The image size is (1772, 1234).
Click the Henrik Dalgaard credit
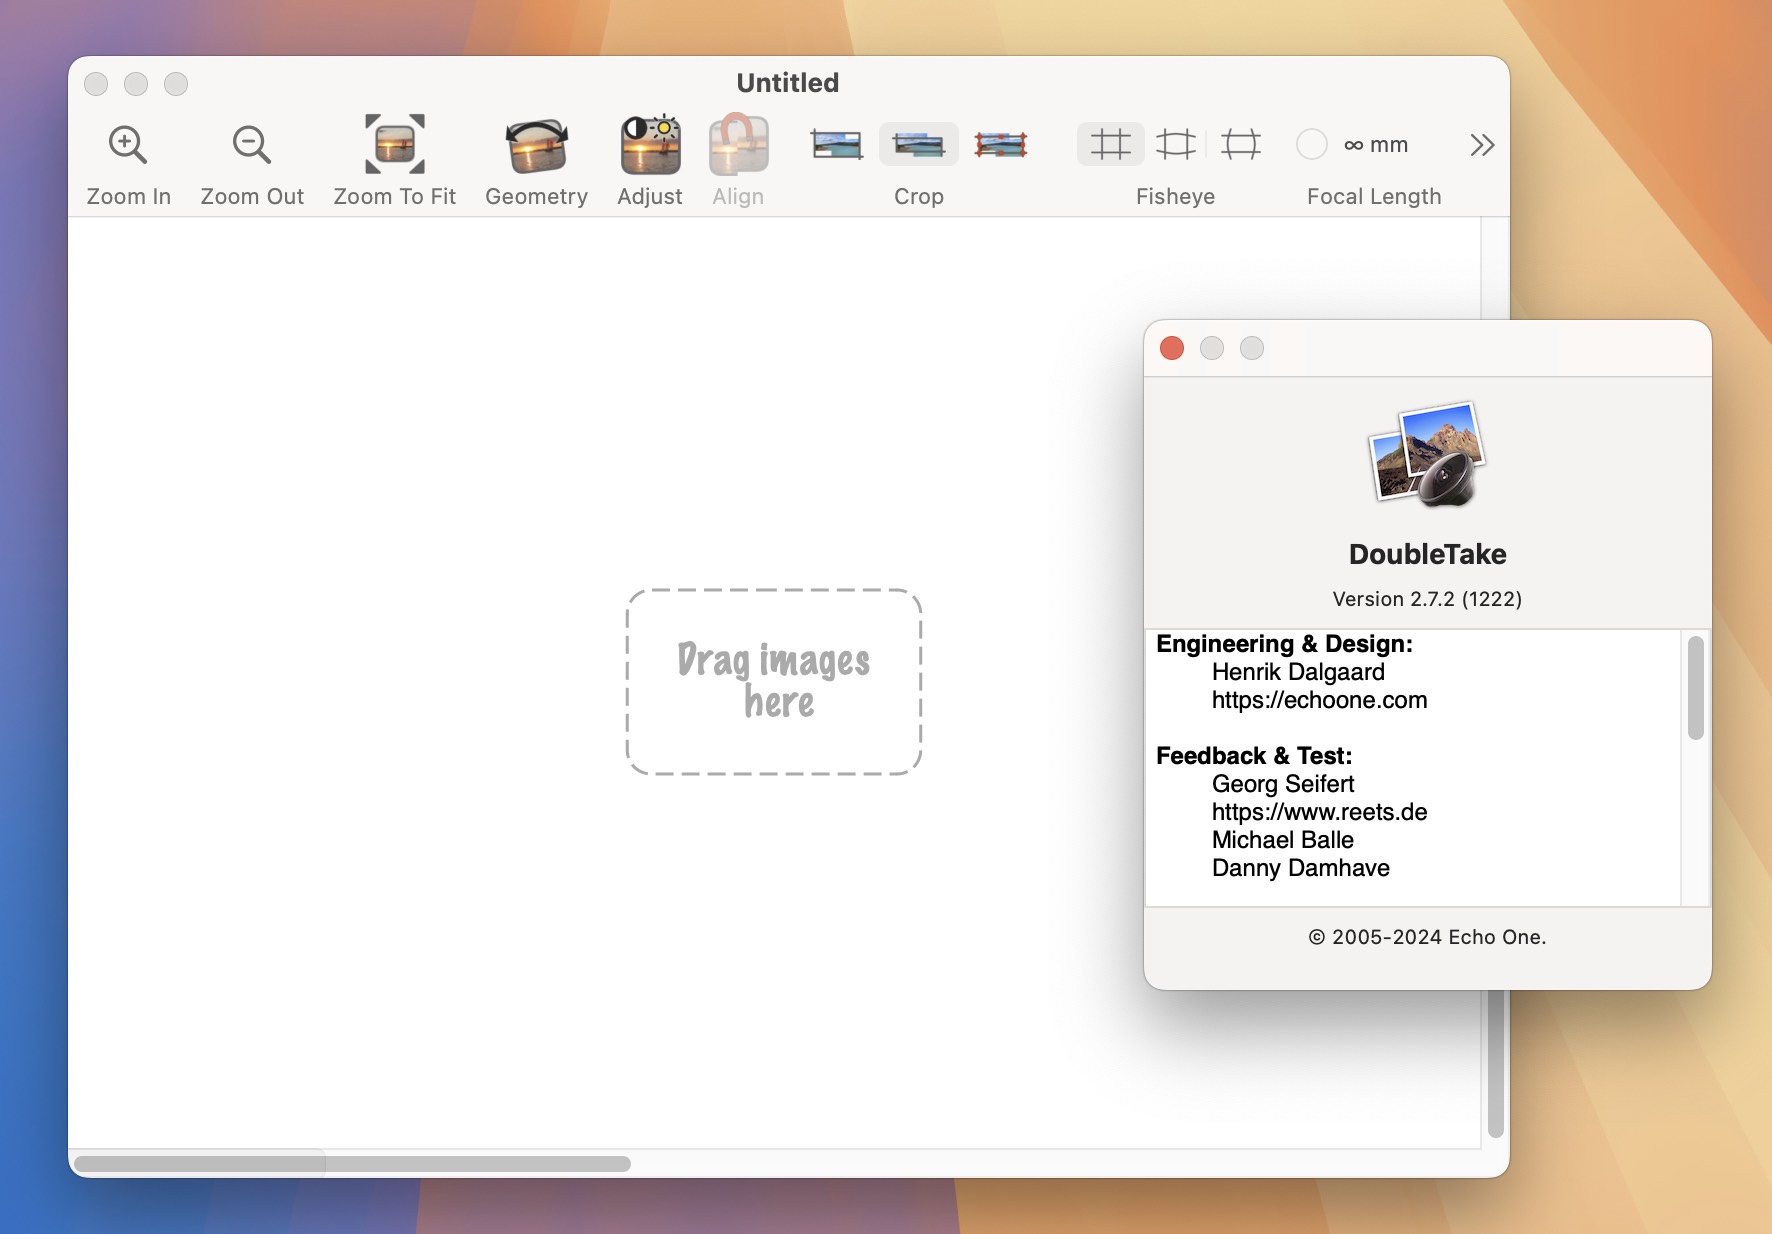(x=1298, y=672)
